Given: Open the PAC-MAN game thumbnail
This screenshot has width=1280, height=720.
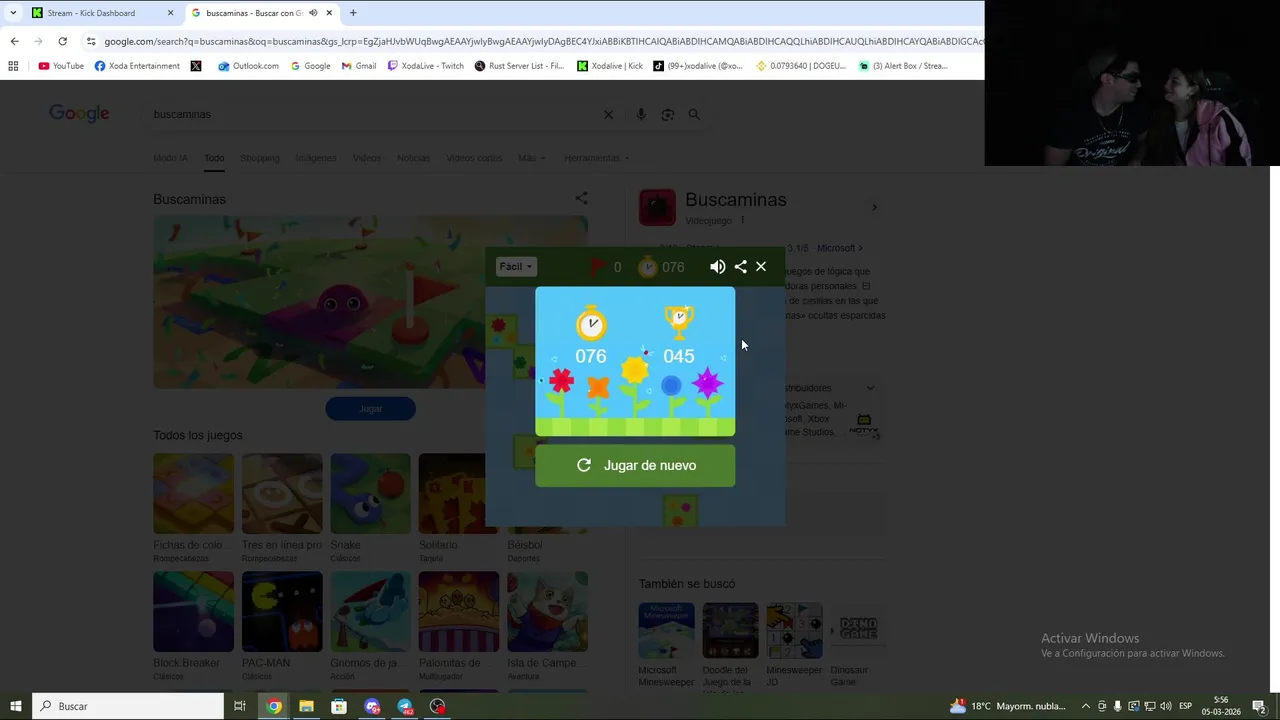Looking at the screenshot, I should coord(282,611).
